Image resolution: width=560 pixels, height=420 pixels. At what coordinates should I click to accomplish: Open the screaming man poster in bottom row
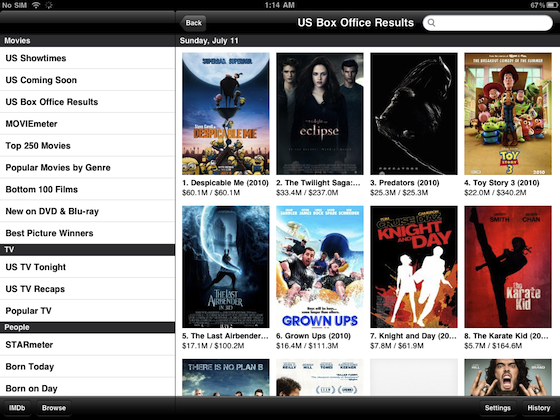pyautogui.click(x=508, y=377)
